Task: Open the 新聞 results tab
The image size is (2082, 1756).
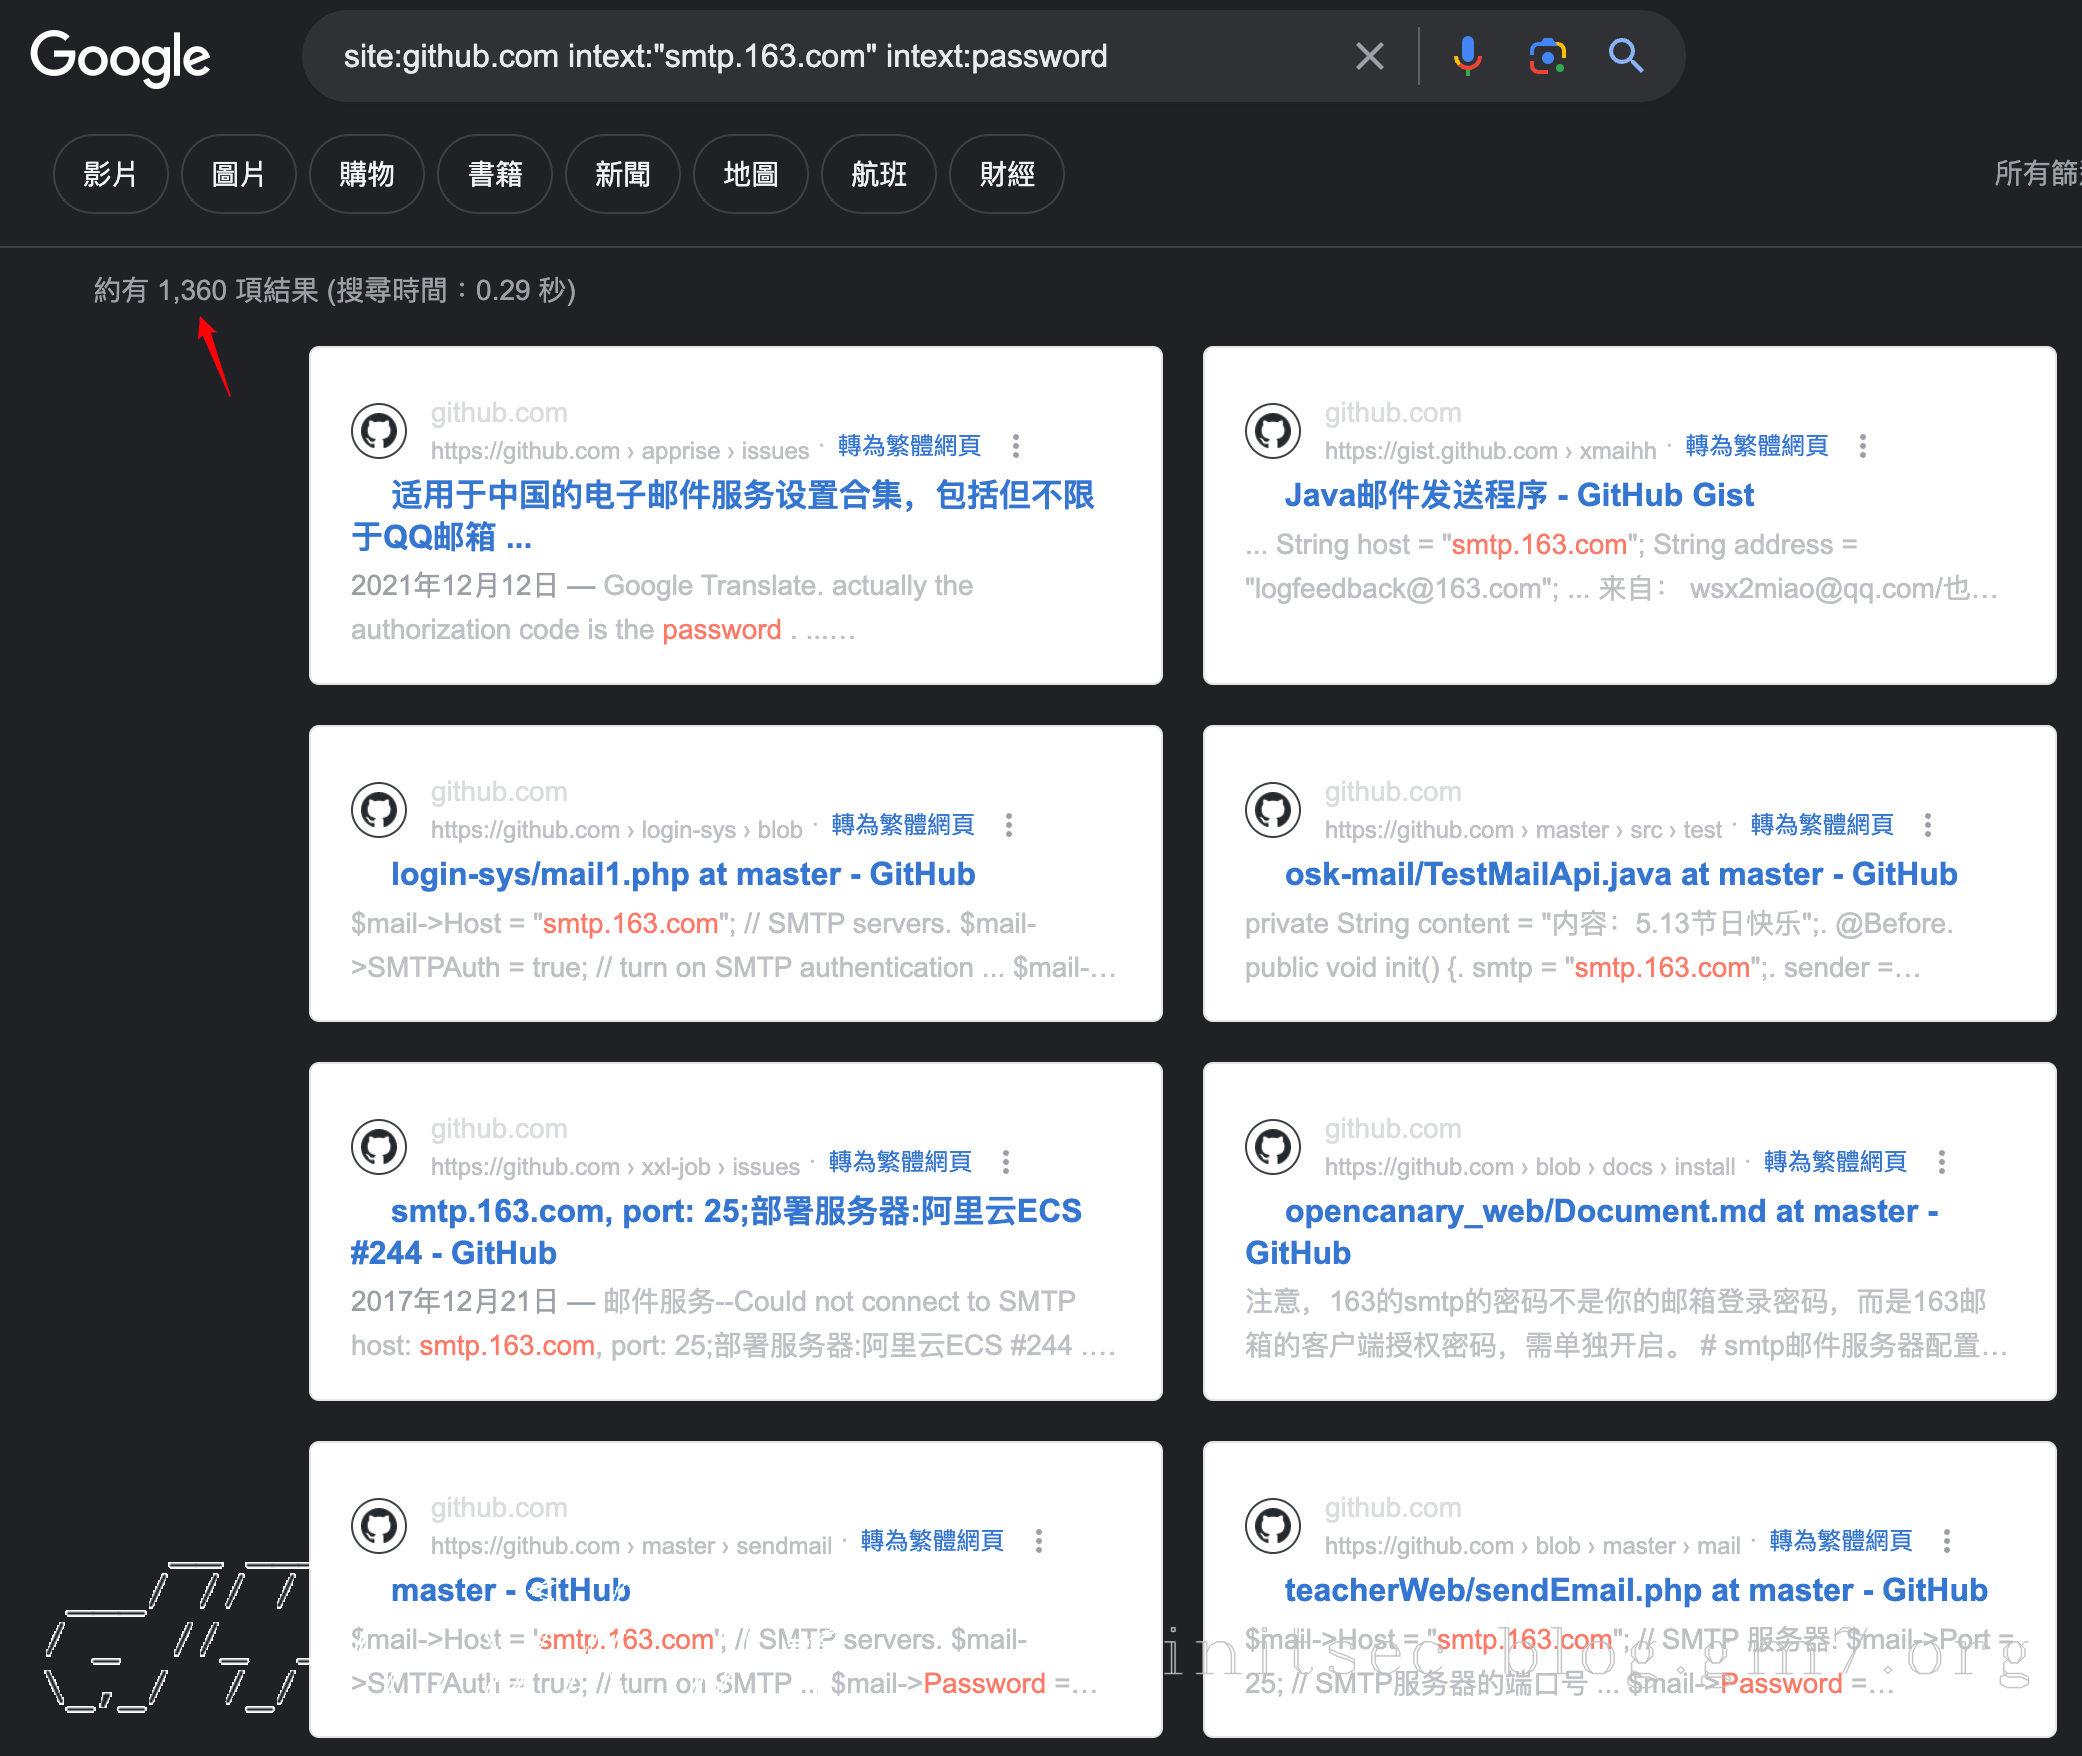Action: 622,174
